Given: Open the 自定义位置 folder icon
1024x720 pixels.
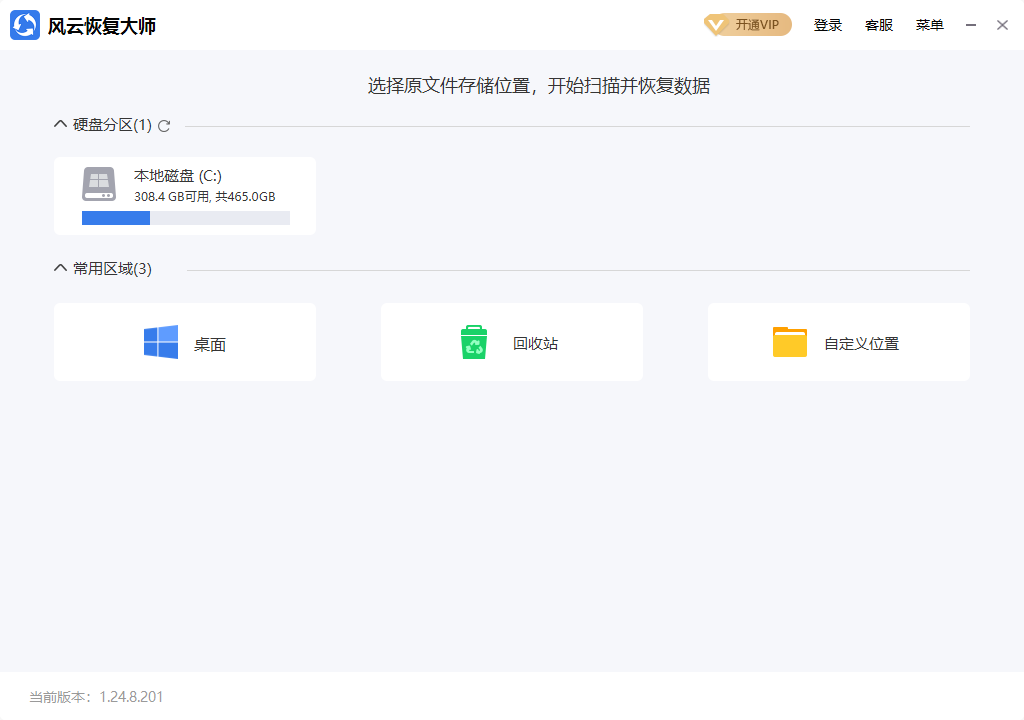Looking at the screenshot, I should click(790, 341).
